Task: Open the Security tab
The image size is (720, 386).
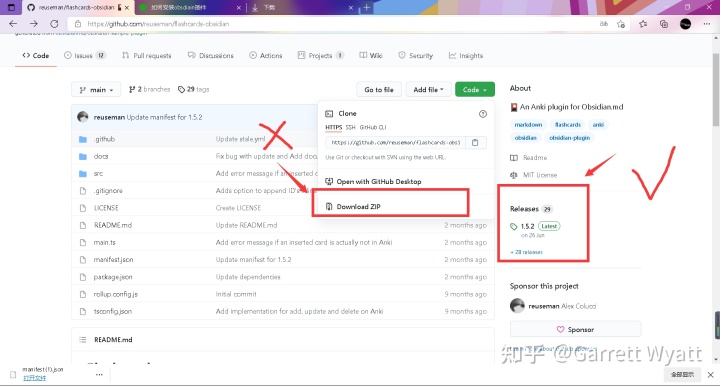Action: (x=416, y=56)
